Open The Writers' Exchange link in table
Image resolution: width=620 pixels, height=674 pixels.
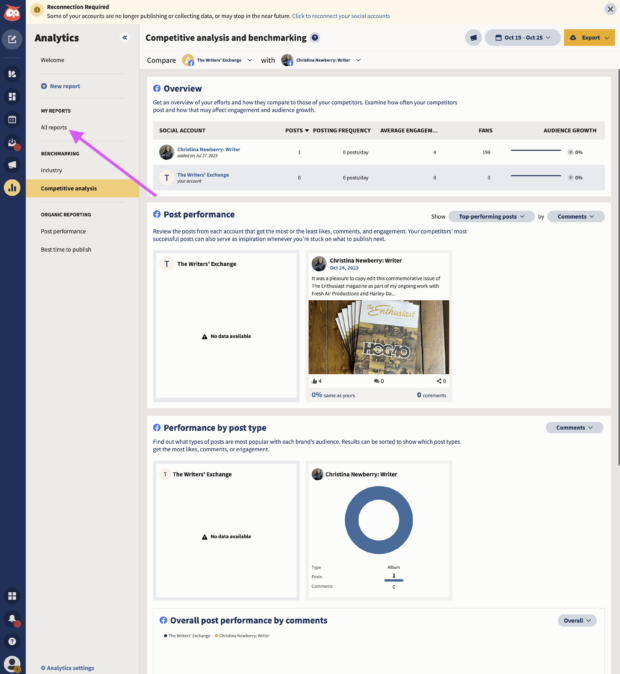[x=203, y=175]
